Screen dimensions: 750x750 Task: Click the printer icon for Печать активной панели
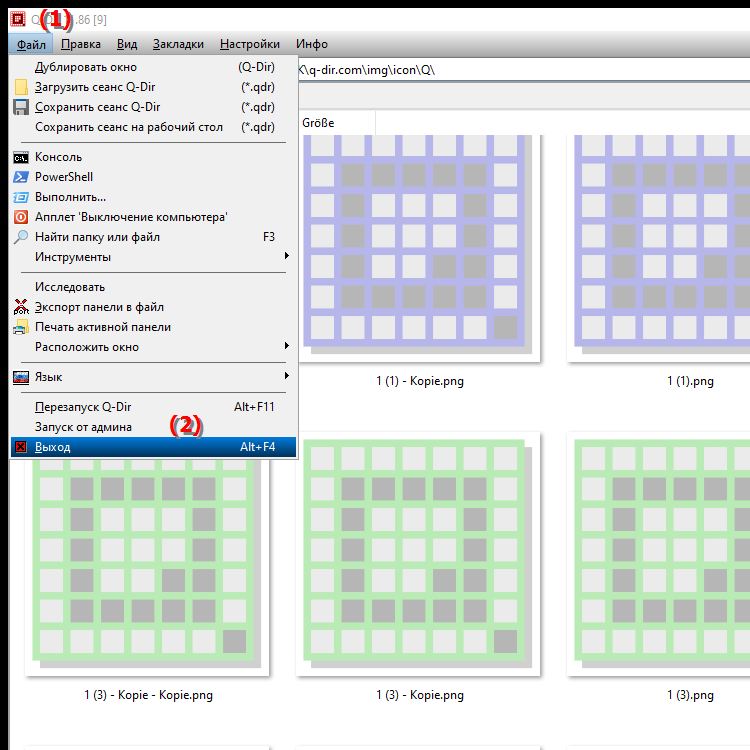pos(21,327)
